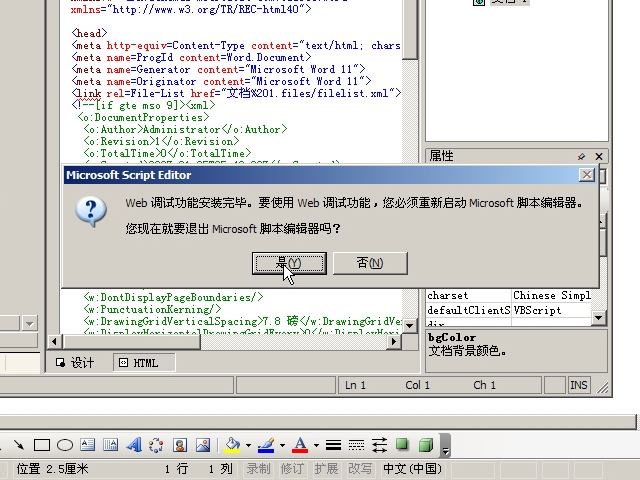Screen dimensions: 640x480
Task: Toggle 录制 macro recording in status bar
Action: (258, 469)
